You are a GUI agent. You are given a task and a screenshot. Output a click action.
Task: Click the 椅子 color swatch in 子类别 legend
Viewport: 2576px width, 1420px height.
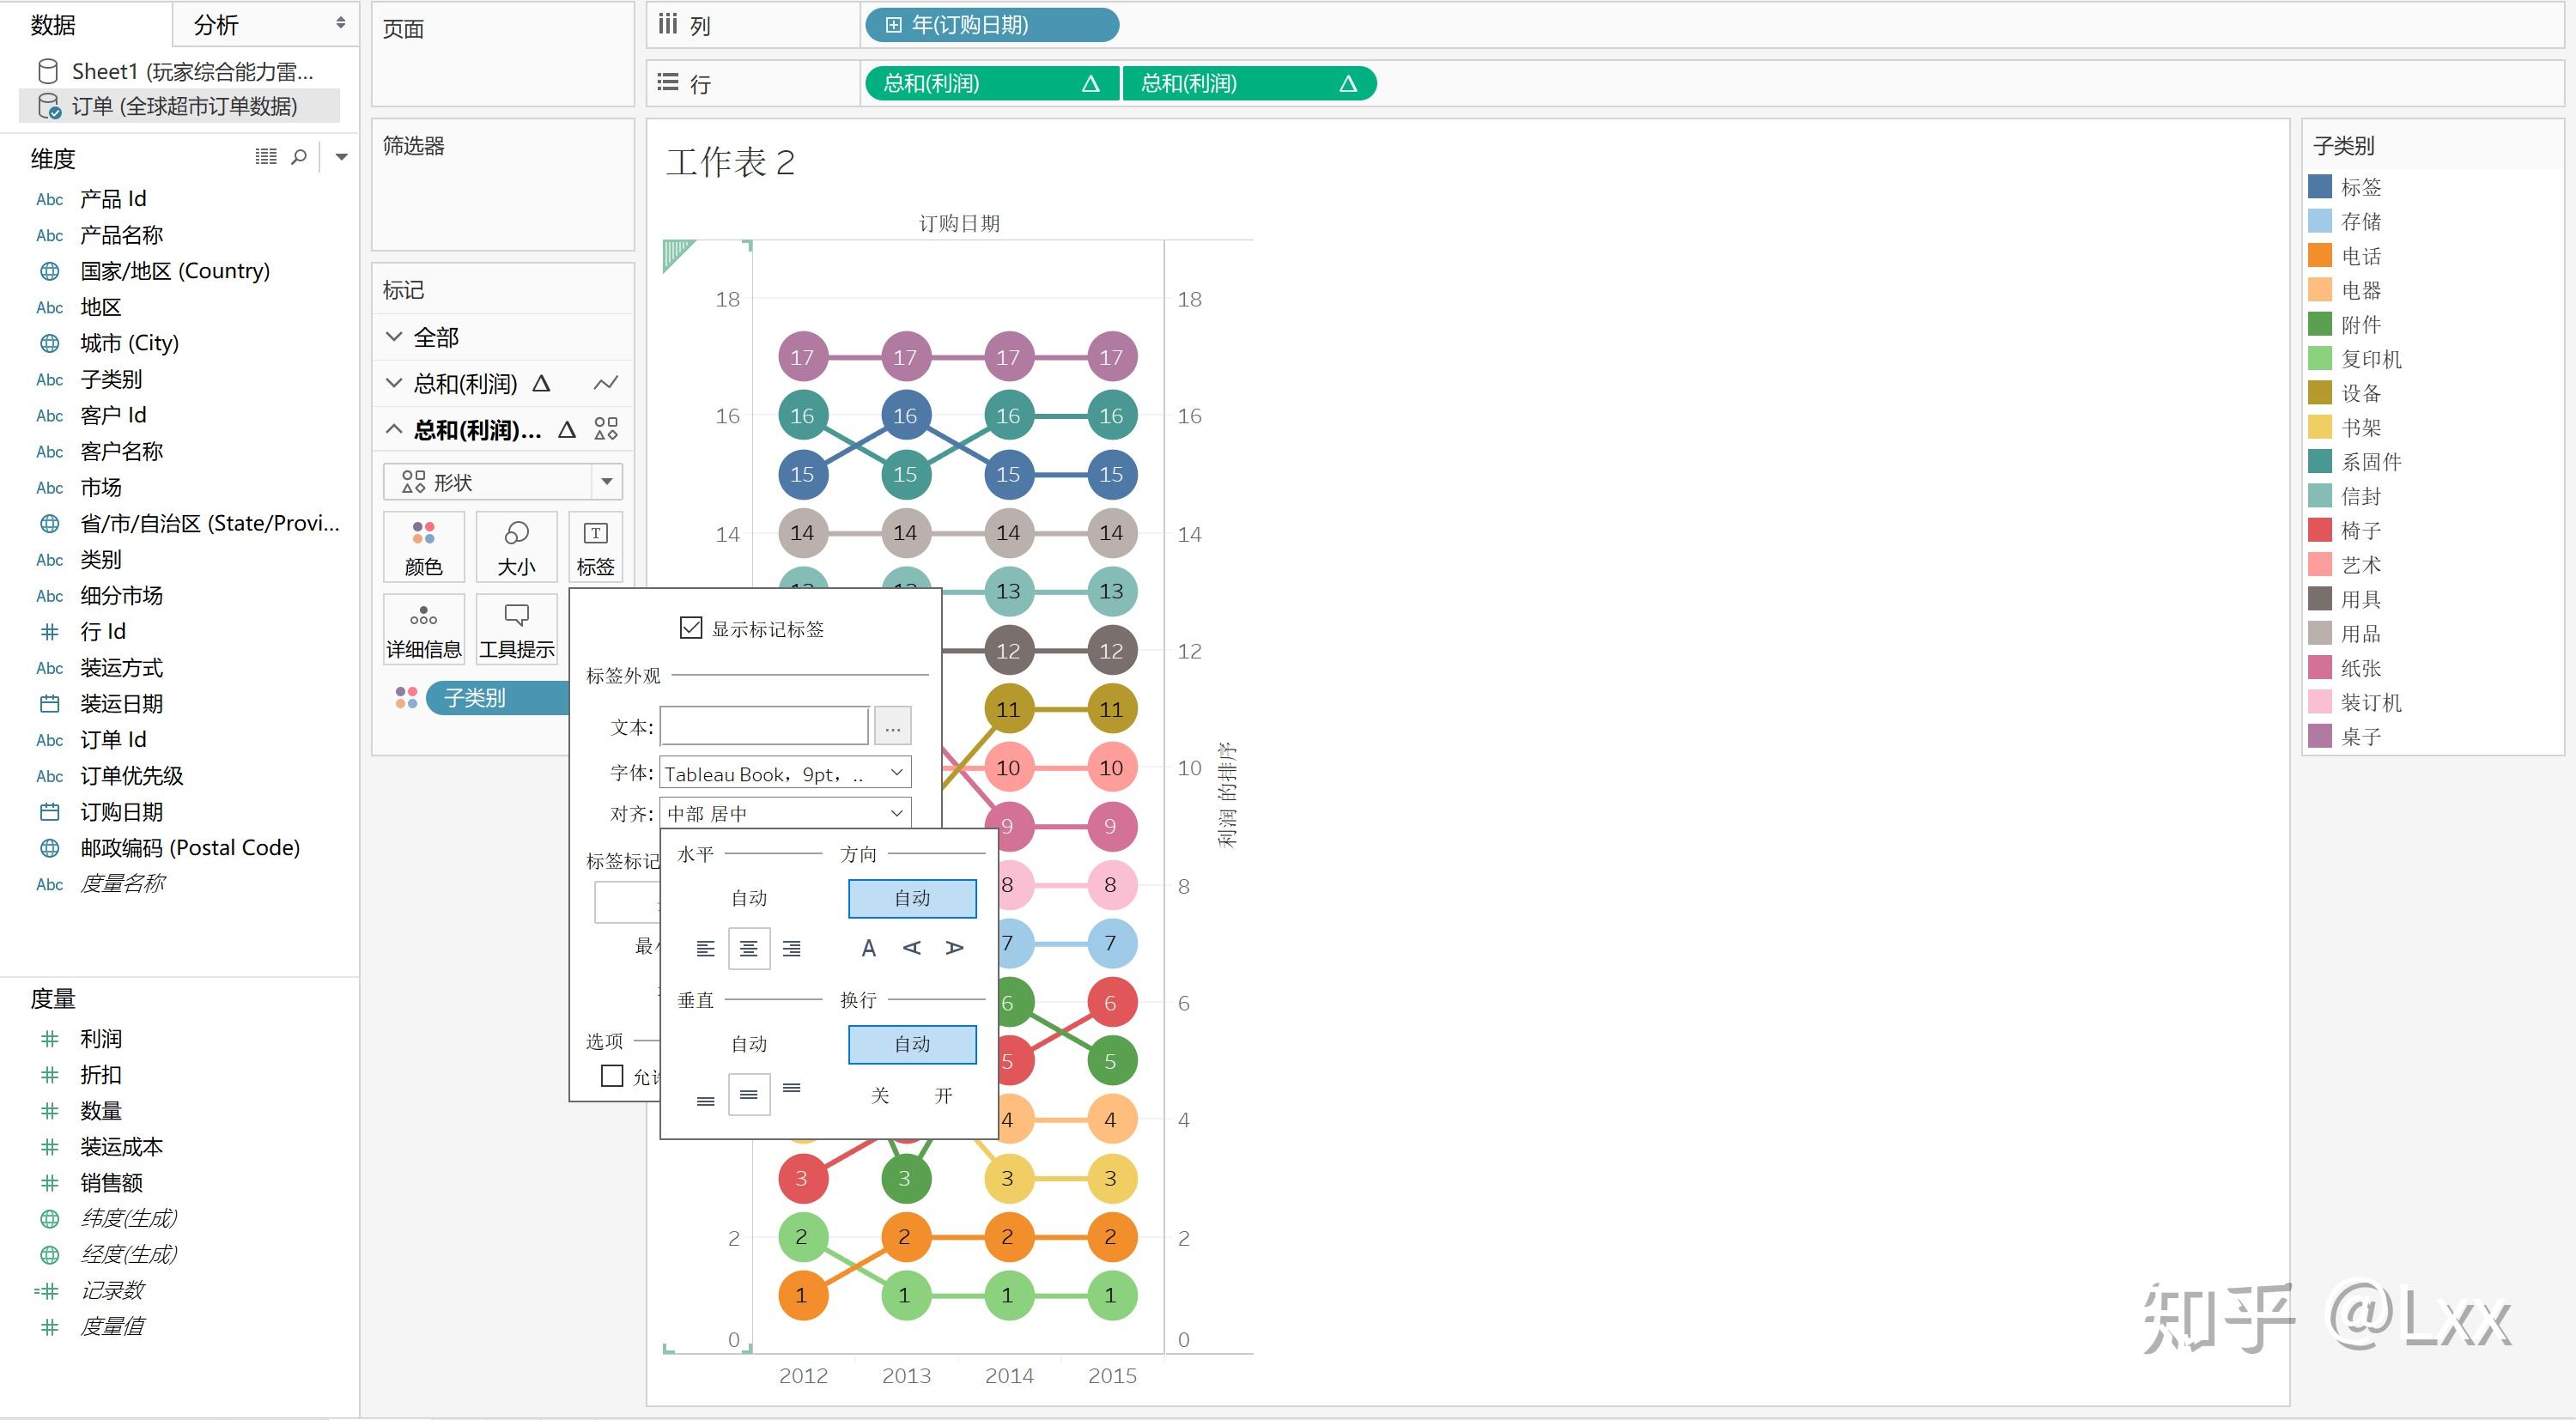point(2322,530)
